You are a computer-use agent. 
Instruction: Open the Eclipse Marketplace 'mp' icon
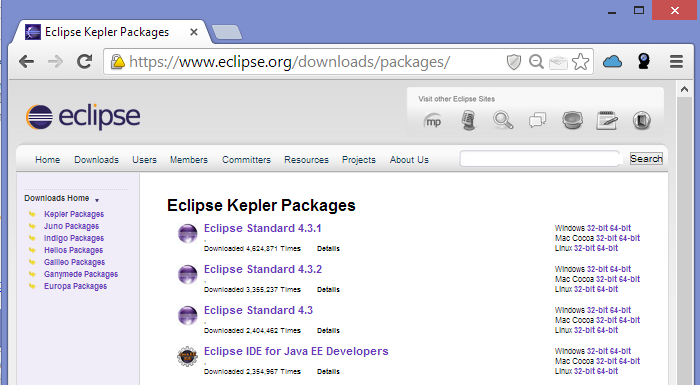[433, 121]
